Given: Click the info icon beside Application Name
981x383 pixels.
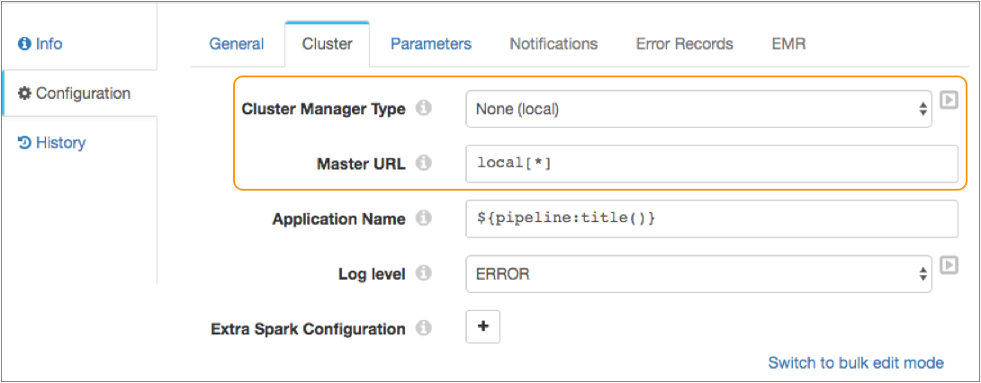Looking at the screenshot, I should pos(424,218).
